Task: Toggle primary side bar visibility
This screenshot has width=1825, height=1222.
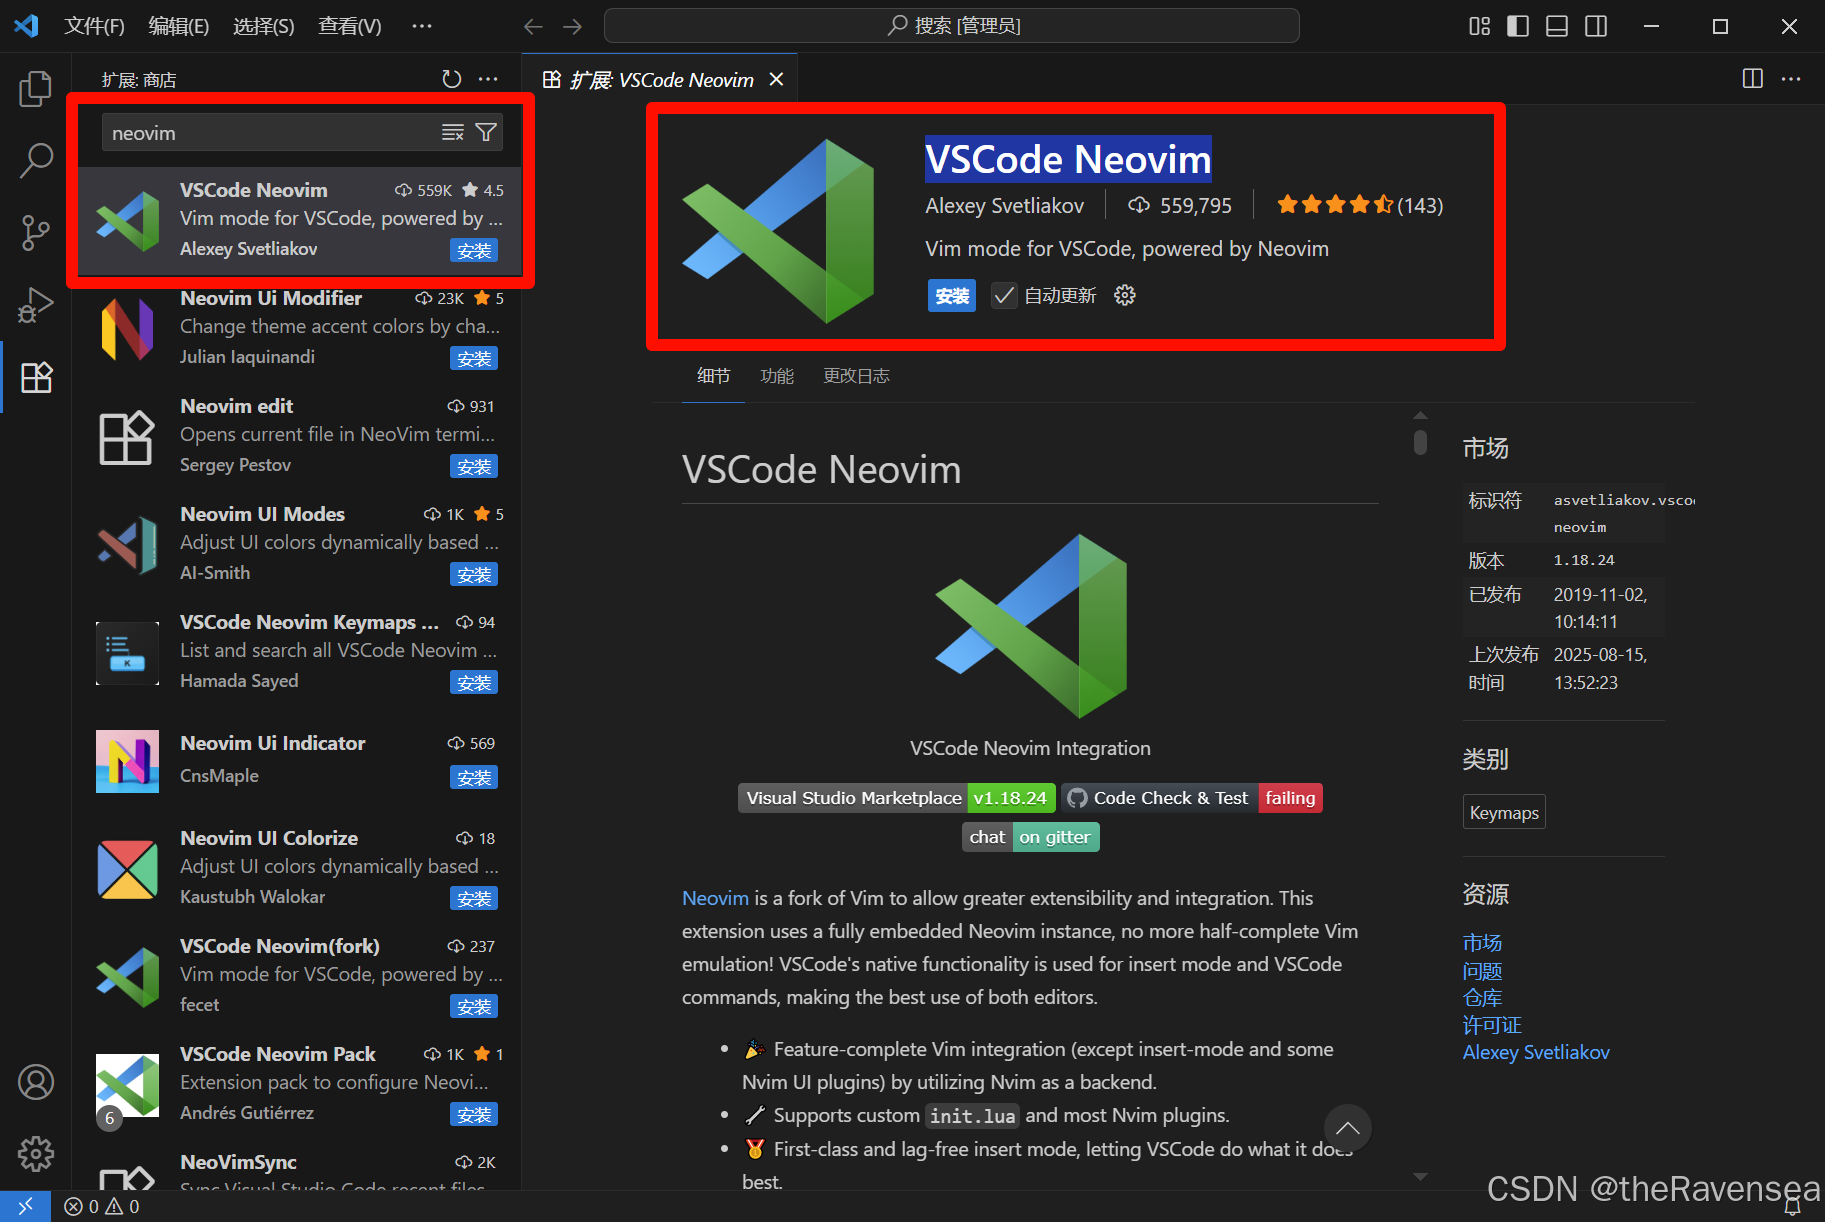Action: point(1518,26)
